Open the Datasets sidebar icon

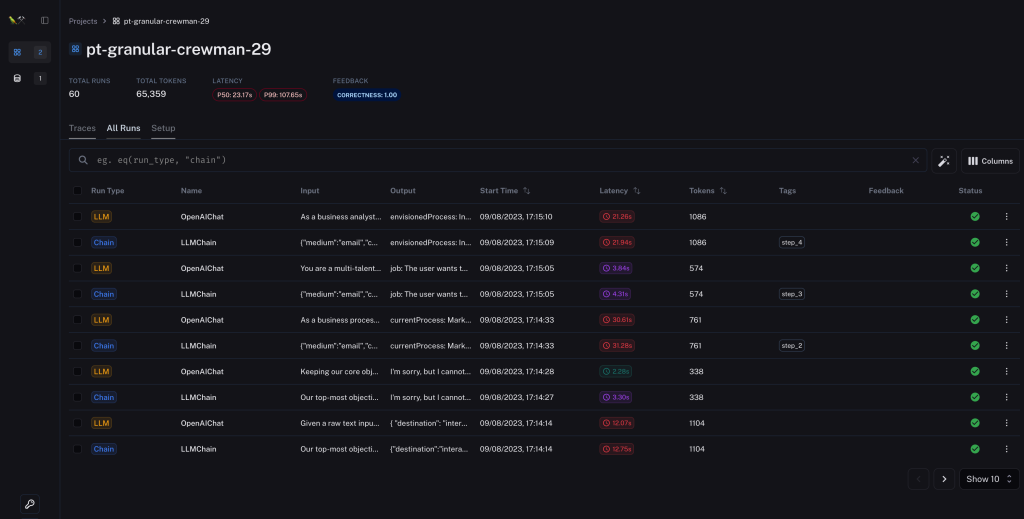click(x=18, y=78)
